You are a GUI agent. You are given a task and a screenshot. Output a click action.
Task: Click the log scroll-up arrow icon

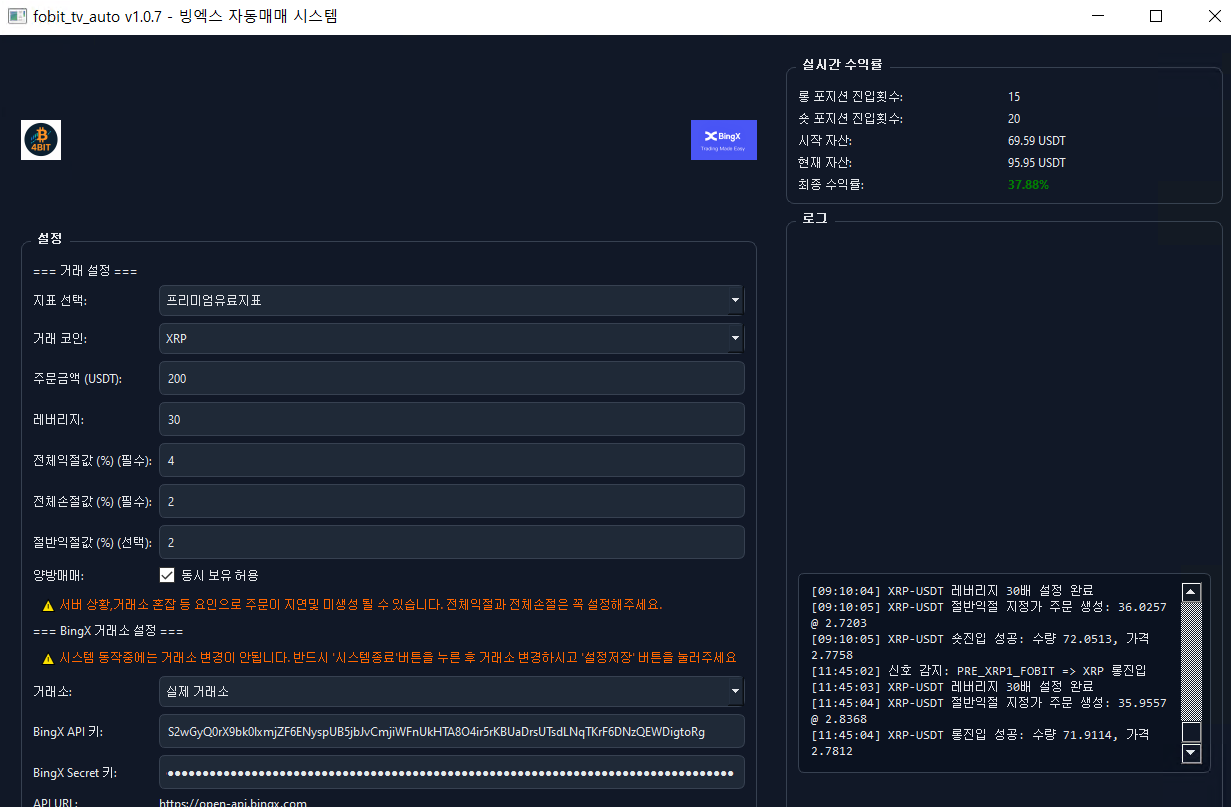(1190, 591)
